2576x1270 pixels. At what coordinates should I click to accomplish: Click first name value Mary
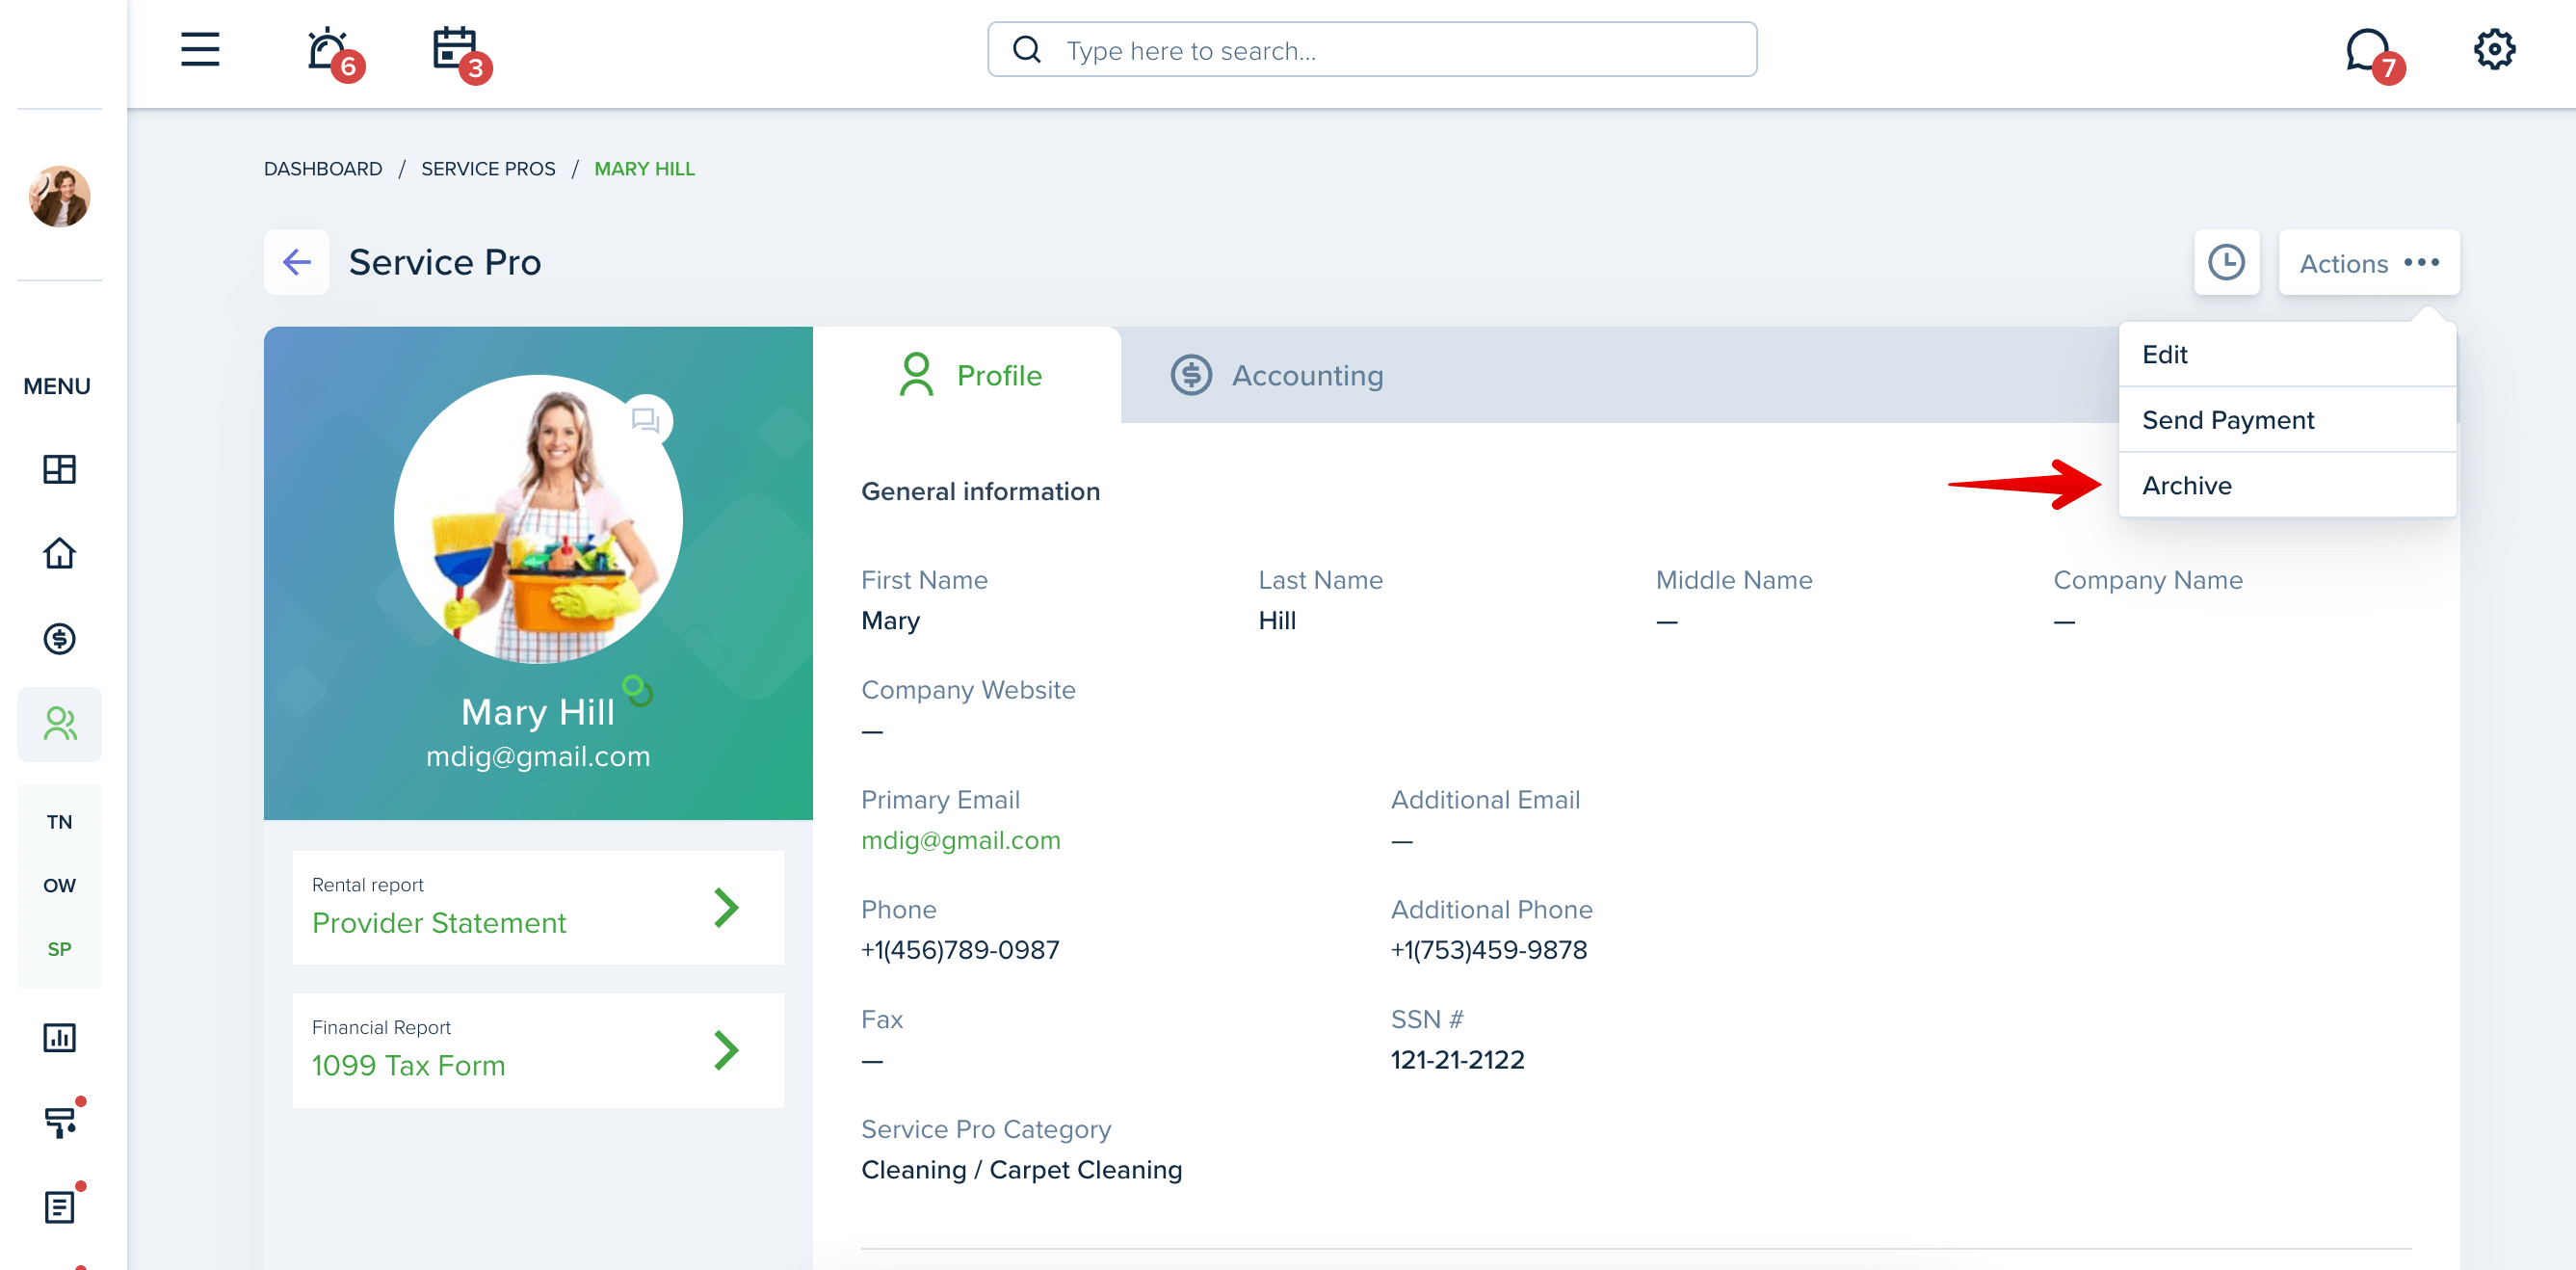(890, 621)
